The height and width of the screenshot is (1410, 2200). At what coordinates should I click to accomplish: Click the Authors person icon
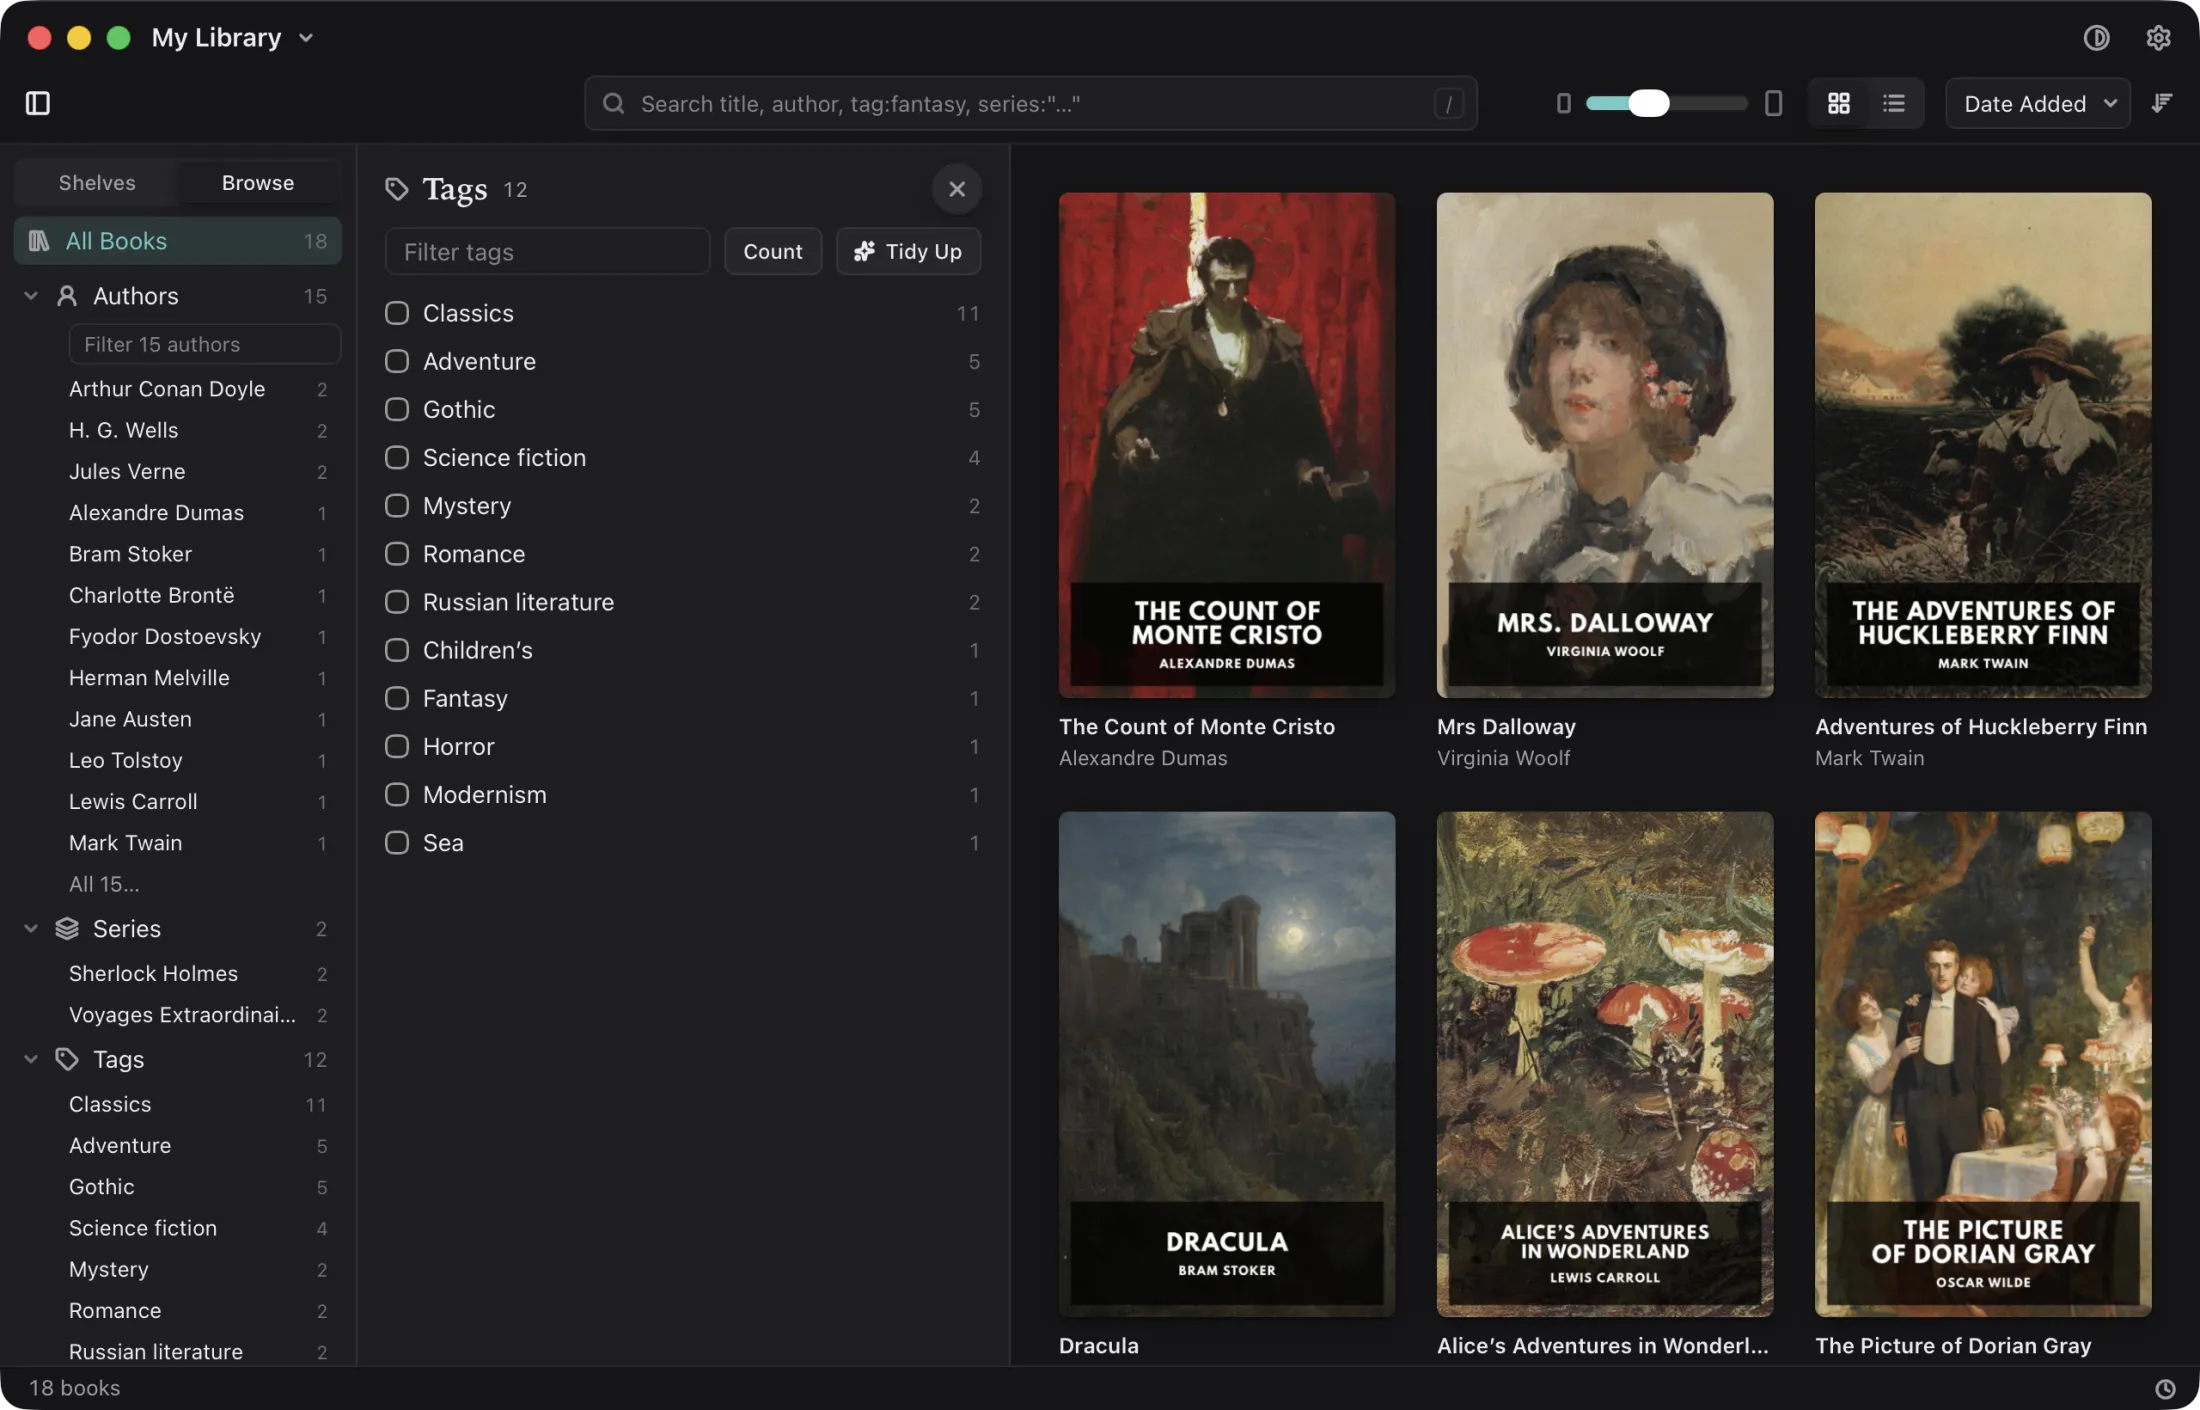[x=67, y=296]
